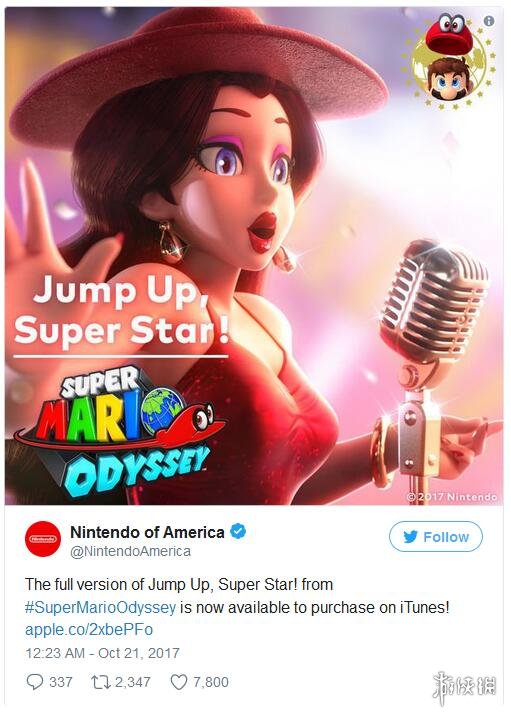Click the 7,800 likes count
Image resolution: width=511 pixels, height=716 pixels.
click(x=211, y=682)
